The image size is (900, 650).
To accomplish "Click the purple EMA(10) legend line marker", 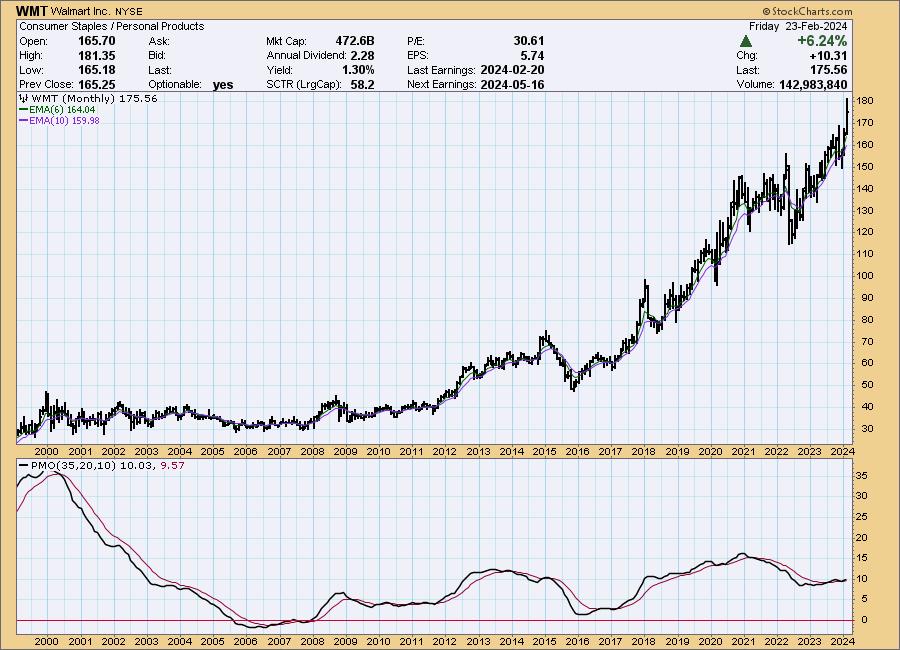I will (24, 120).
